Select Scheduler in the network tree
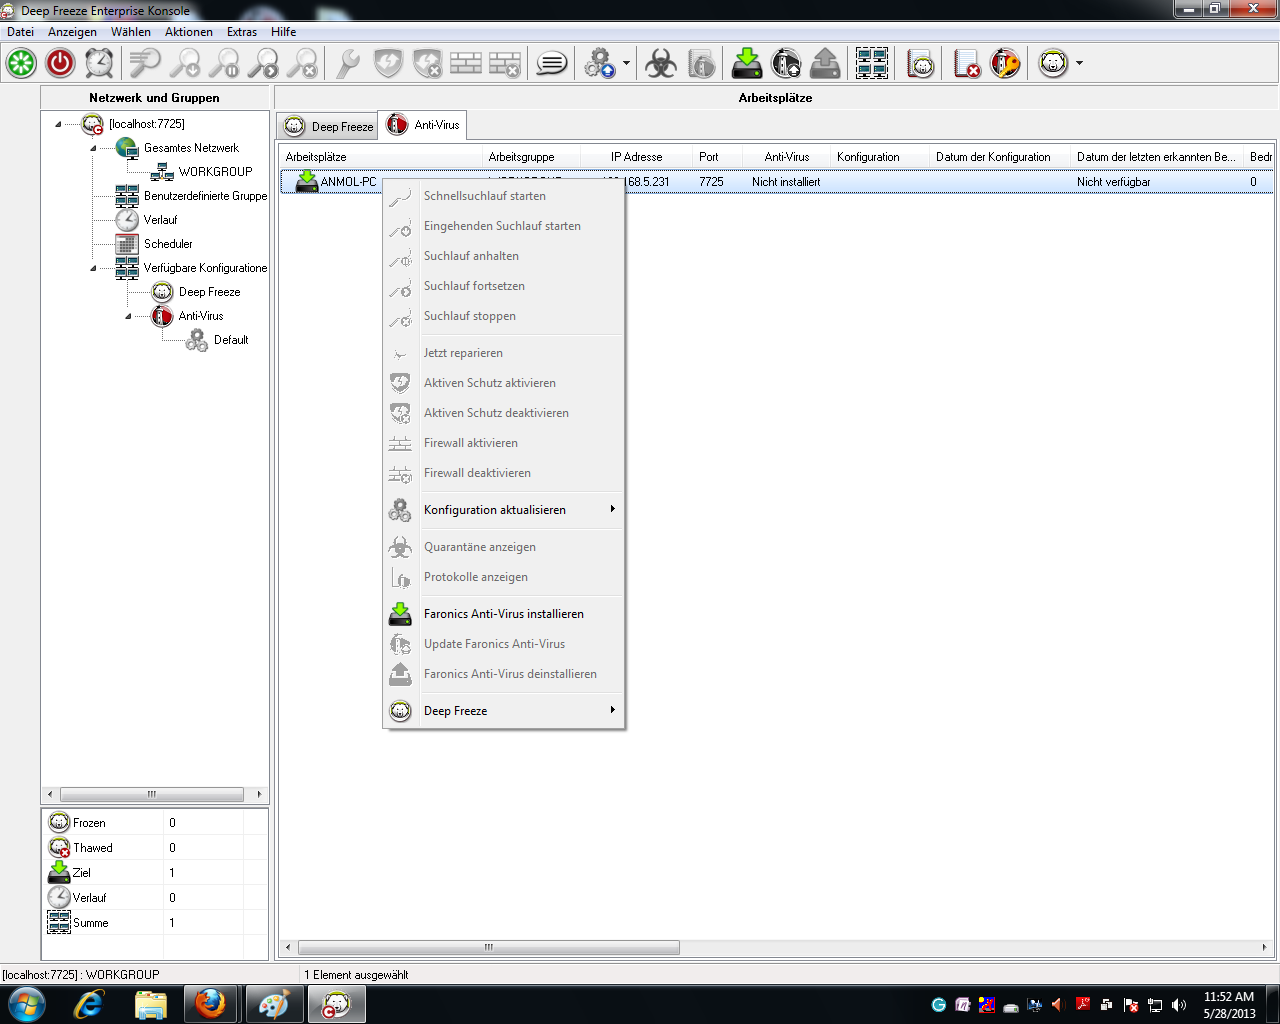The image size is (1280, 1024). click(168, 244)
